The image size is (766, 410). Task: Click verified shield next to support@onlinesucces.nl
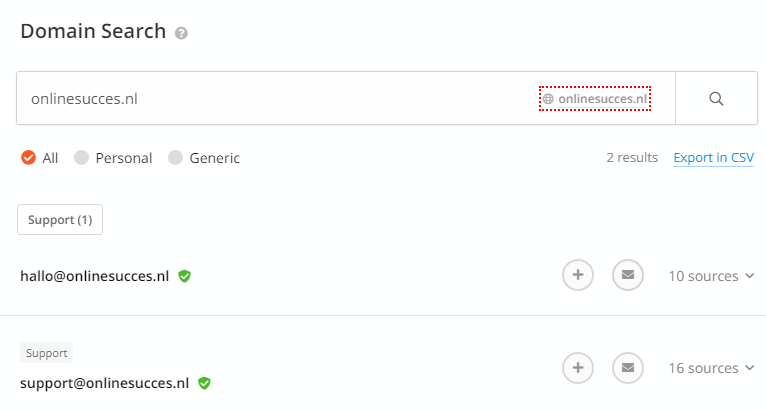(204, 383)
